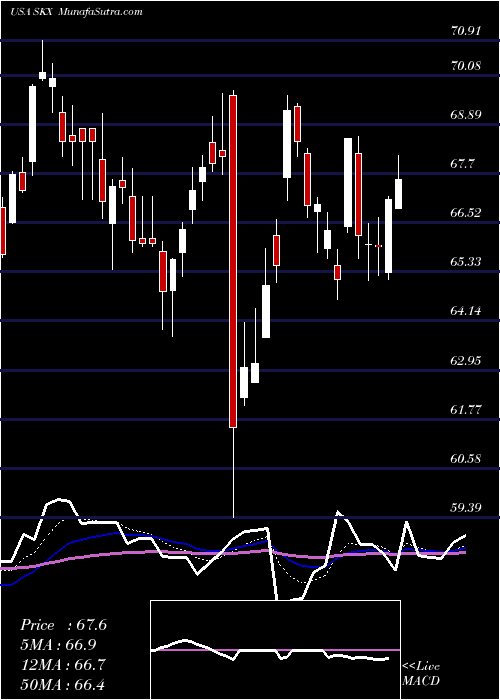
Task: Click the 68.89 price level label
Action: (466, 115)
